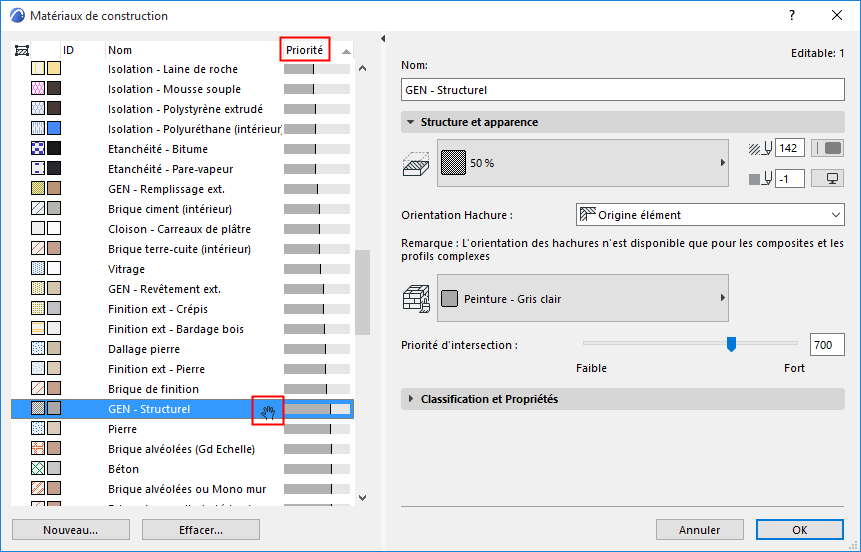Click the fill icon of Brique de finition
This screenshot has width=861, height=552.
tap(38, 388)
